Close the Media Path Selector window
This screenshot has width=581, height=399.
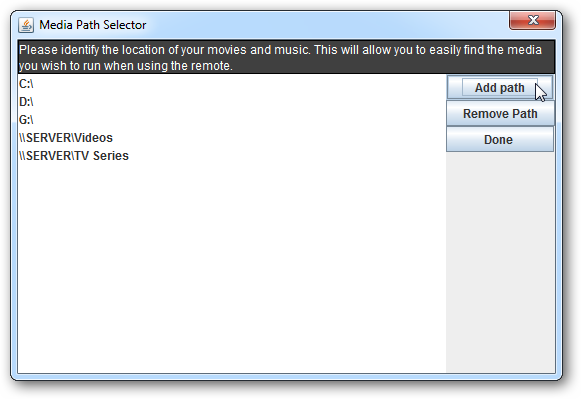click(x=532, y=20)
